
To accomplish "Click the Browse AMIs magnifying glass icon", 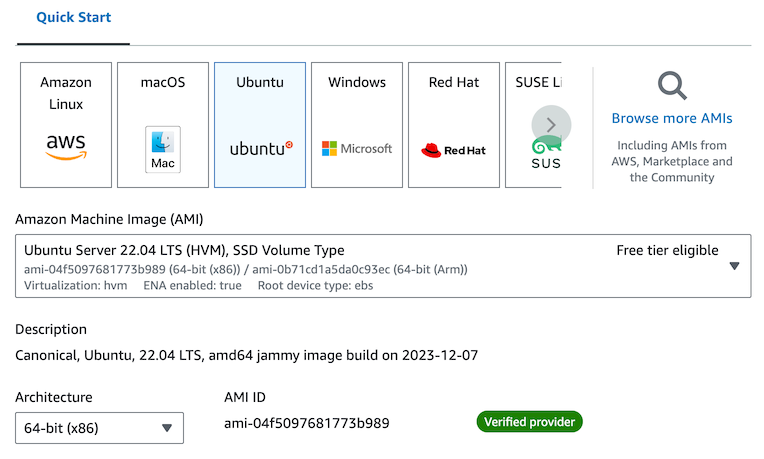I will [672, 86].
